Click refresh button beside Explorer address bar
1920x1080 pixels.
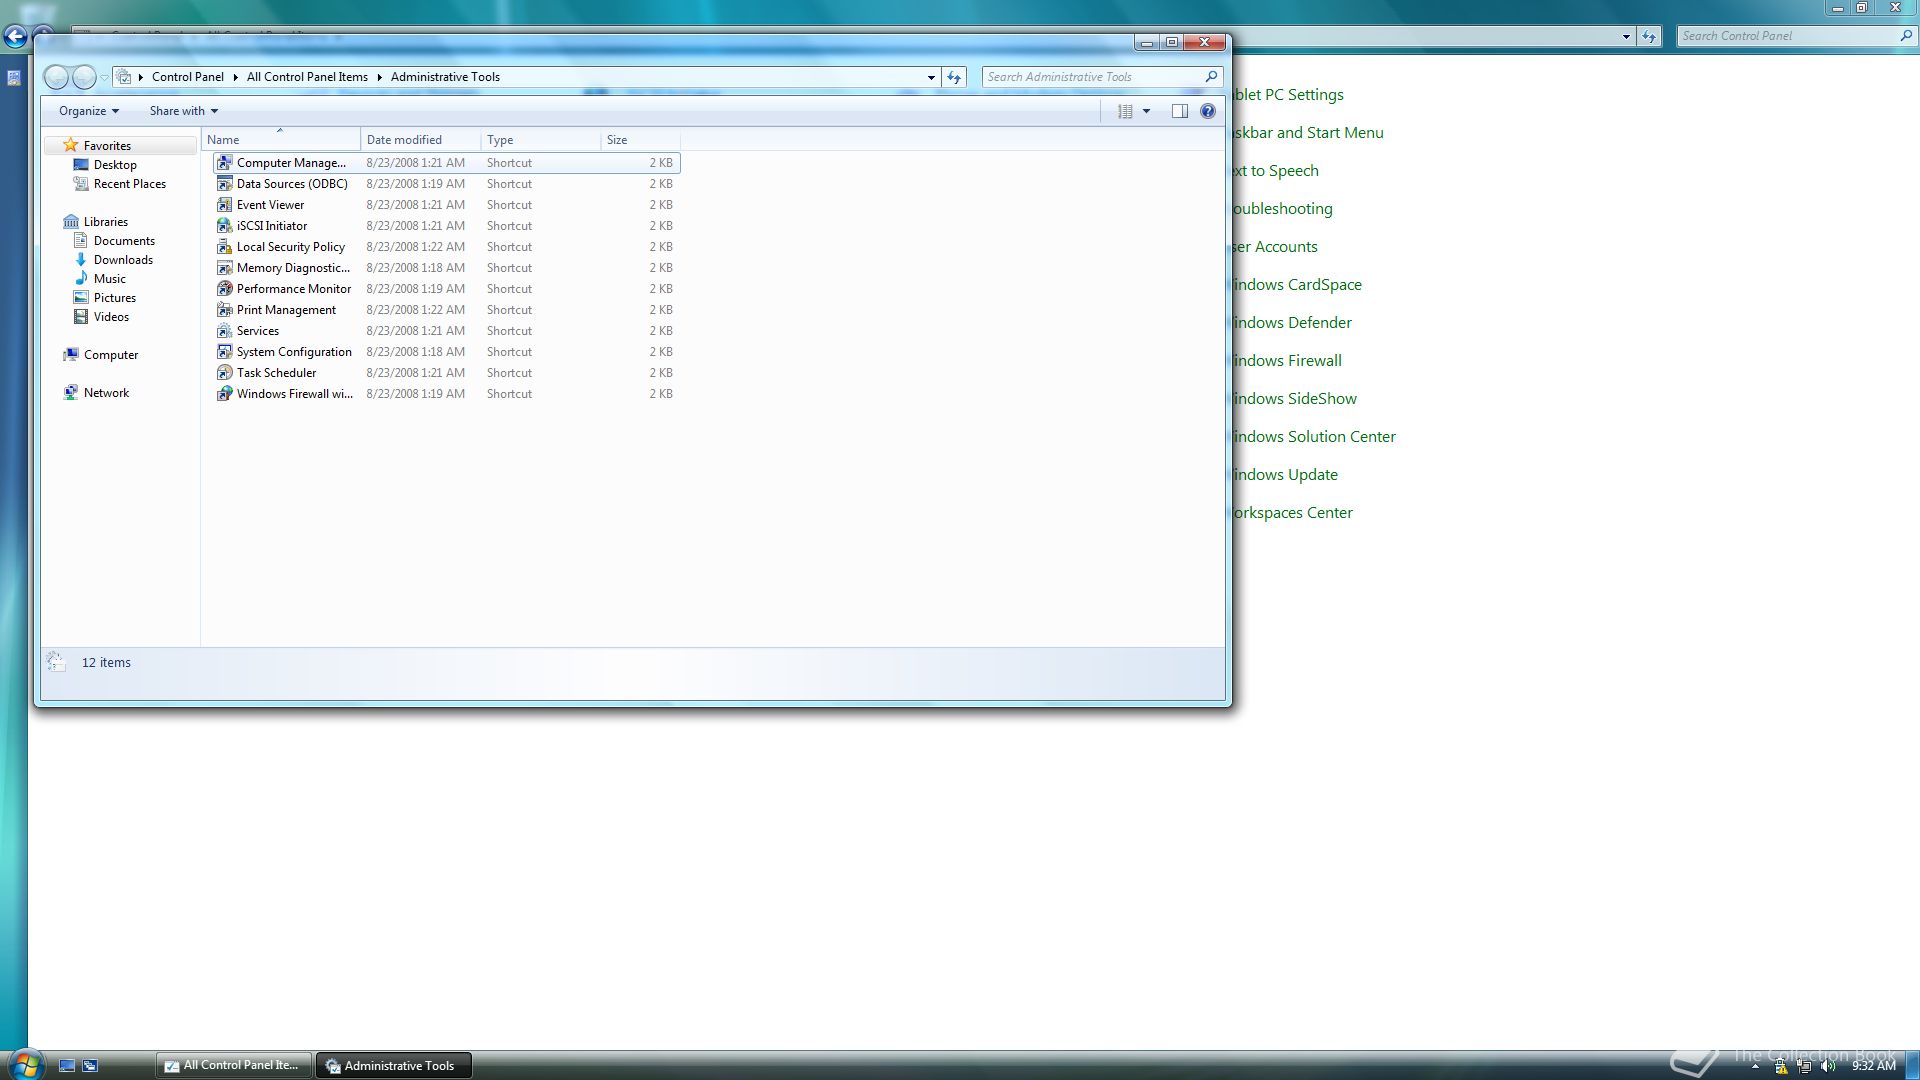pos(954,77)
